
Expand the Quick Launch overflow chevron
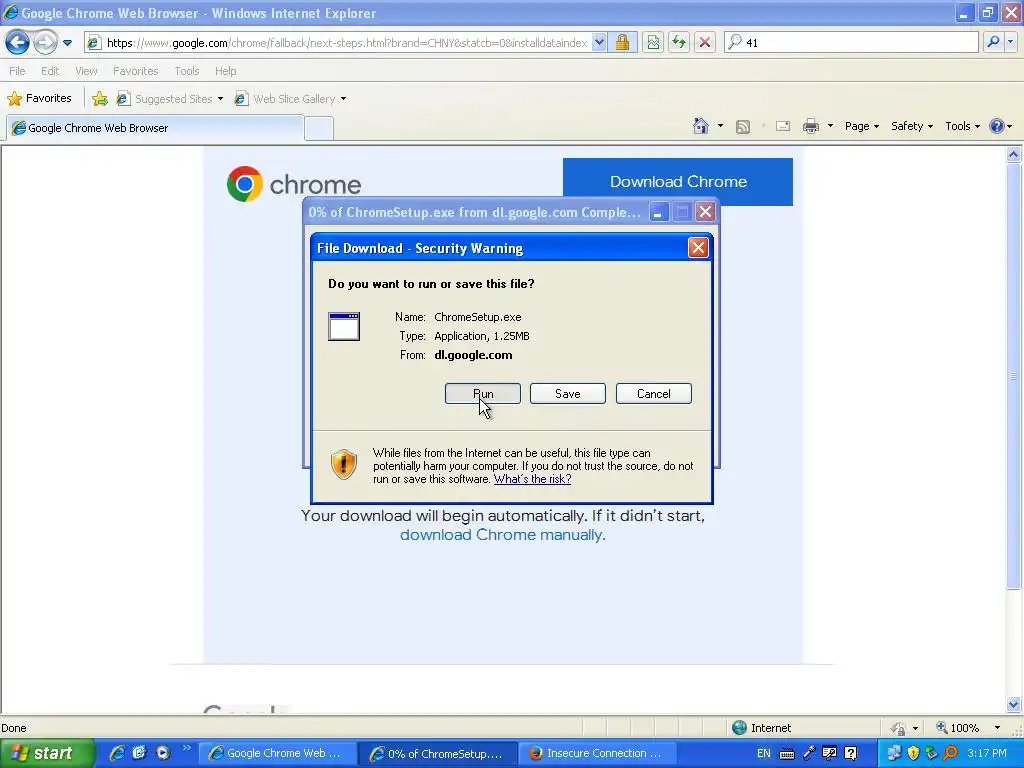click(186, 748)
